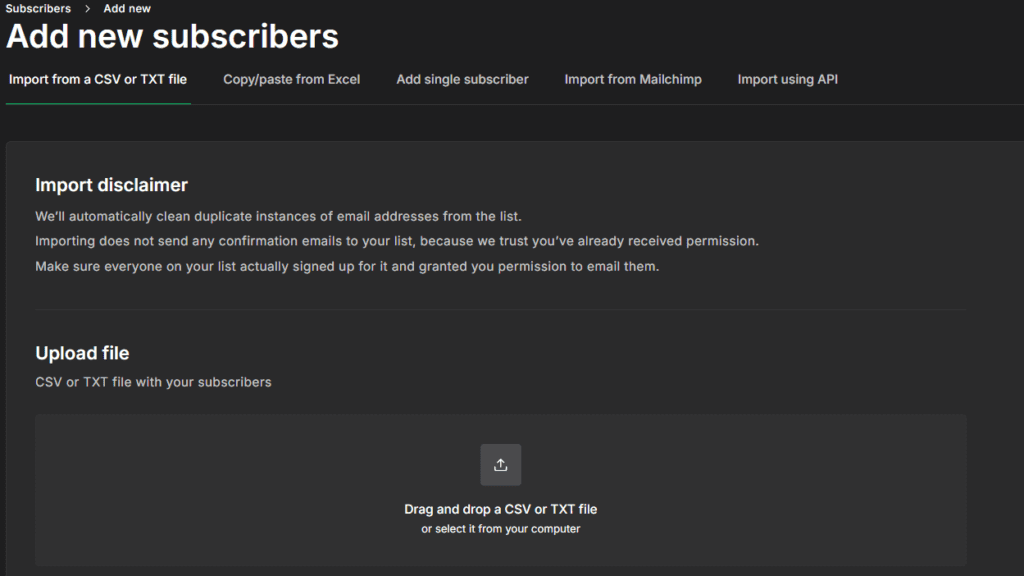Open the 'Add single subscriber' tab

(462, 79)
